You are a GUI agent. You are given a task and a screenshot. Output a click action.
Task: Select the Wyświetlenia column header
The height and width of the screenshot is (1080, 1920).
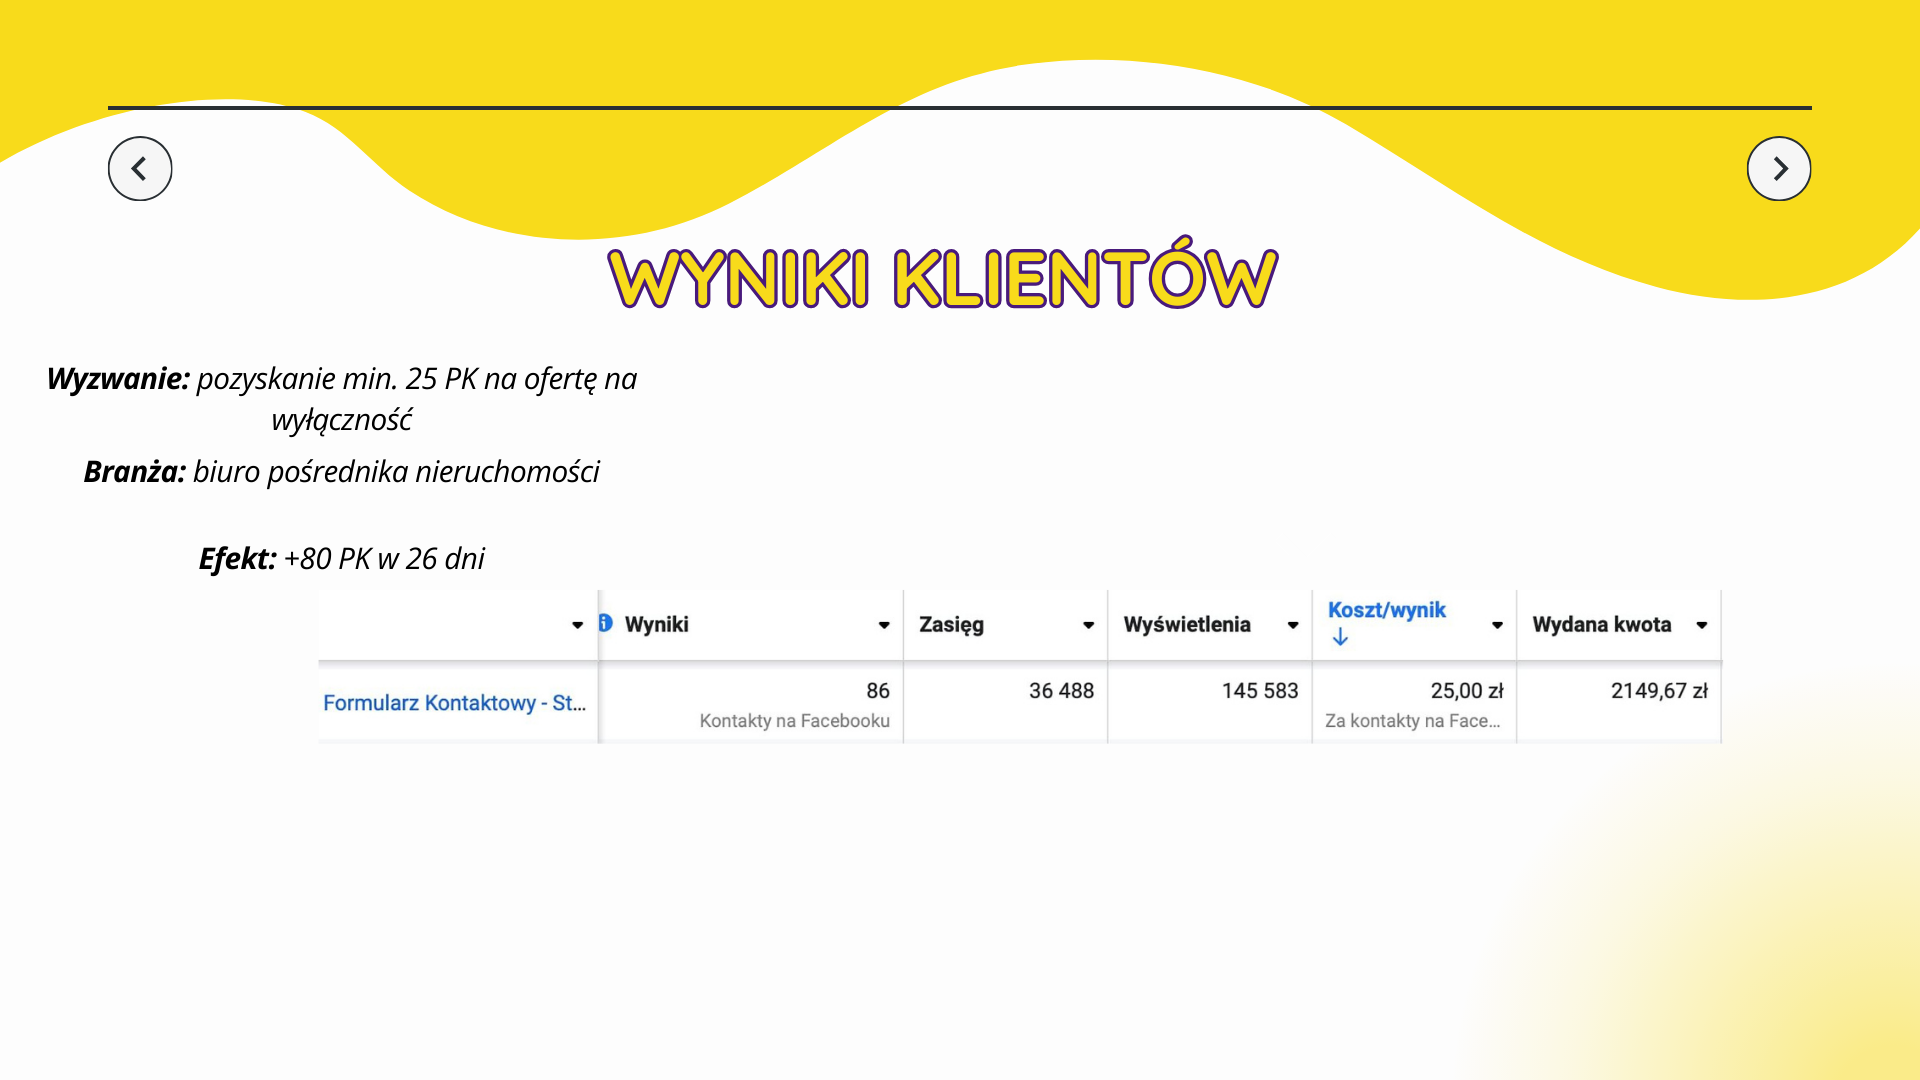[x=1187, y=624]
